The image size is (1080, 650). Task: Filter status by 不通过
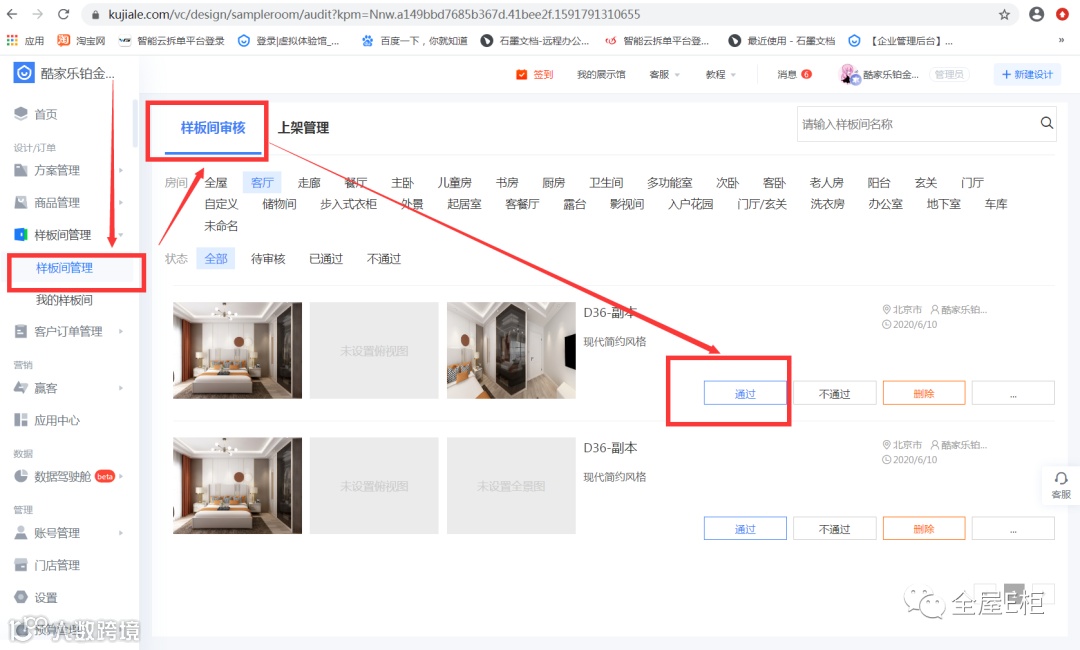pyautogui.click(x=384, y=258)
